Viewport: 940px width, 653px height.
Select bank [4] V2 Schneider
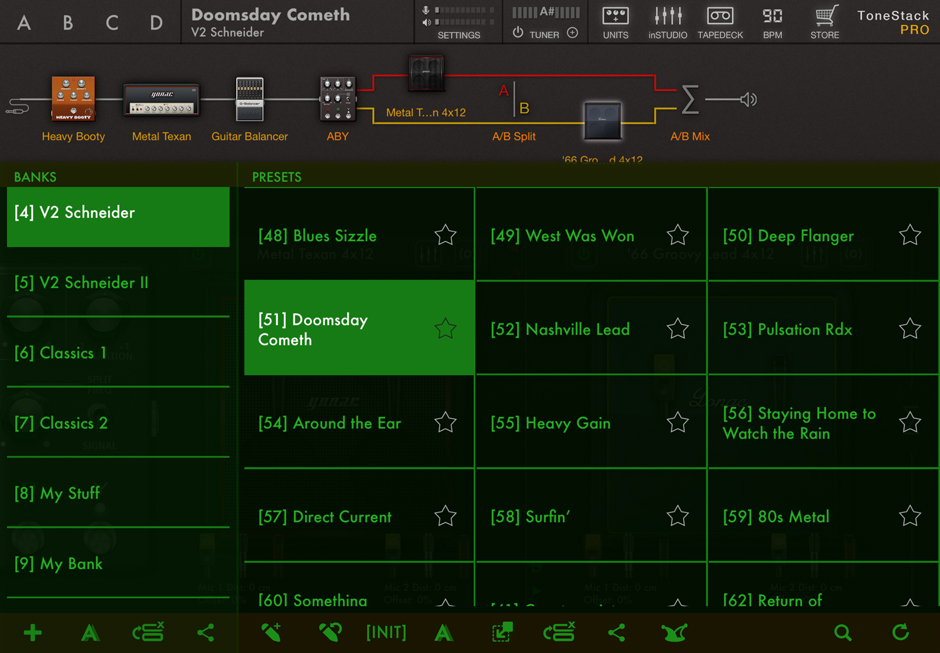[118, 216]
